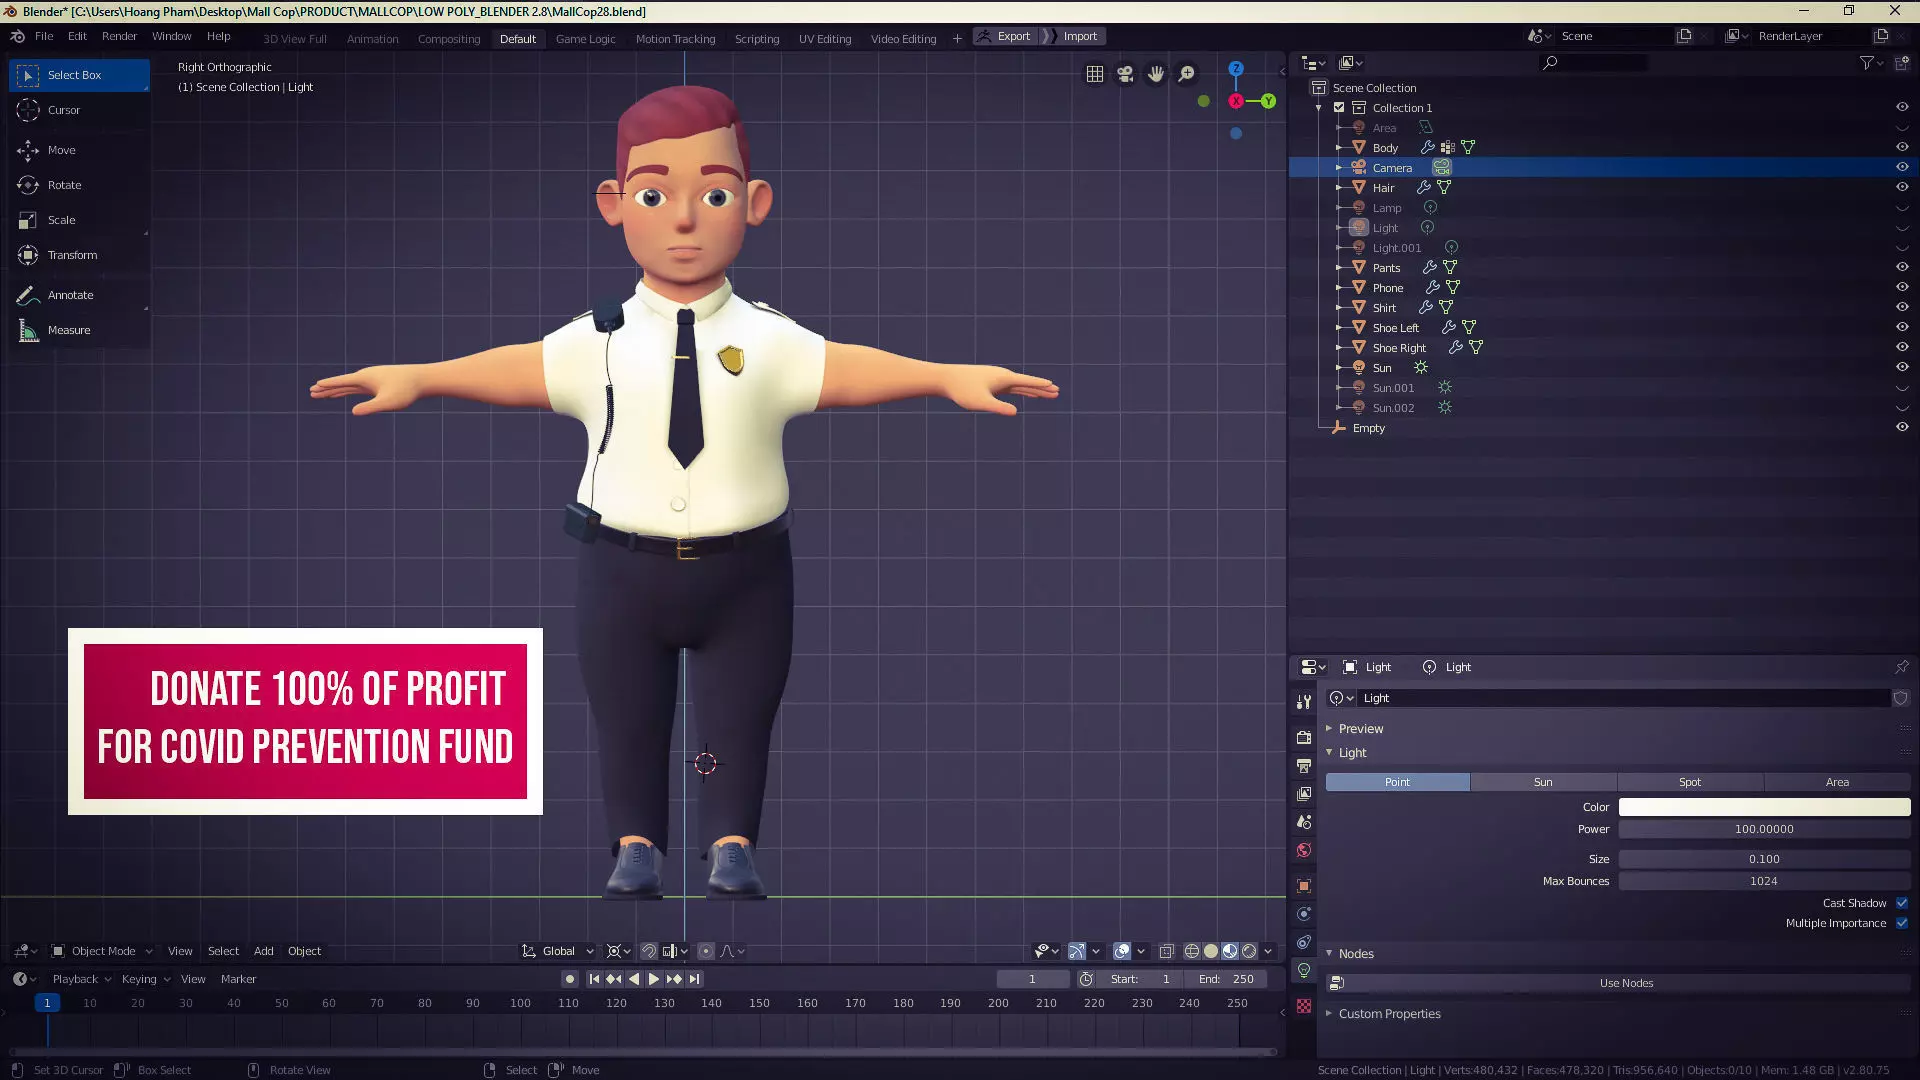Image resolution: width=1920 pixels, height=1080 pixels.
Task: Click the Use Nodes button
Action: [x=1625, y=983]
